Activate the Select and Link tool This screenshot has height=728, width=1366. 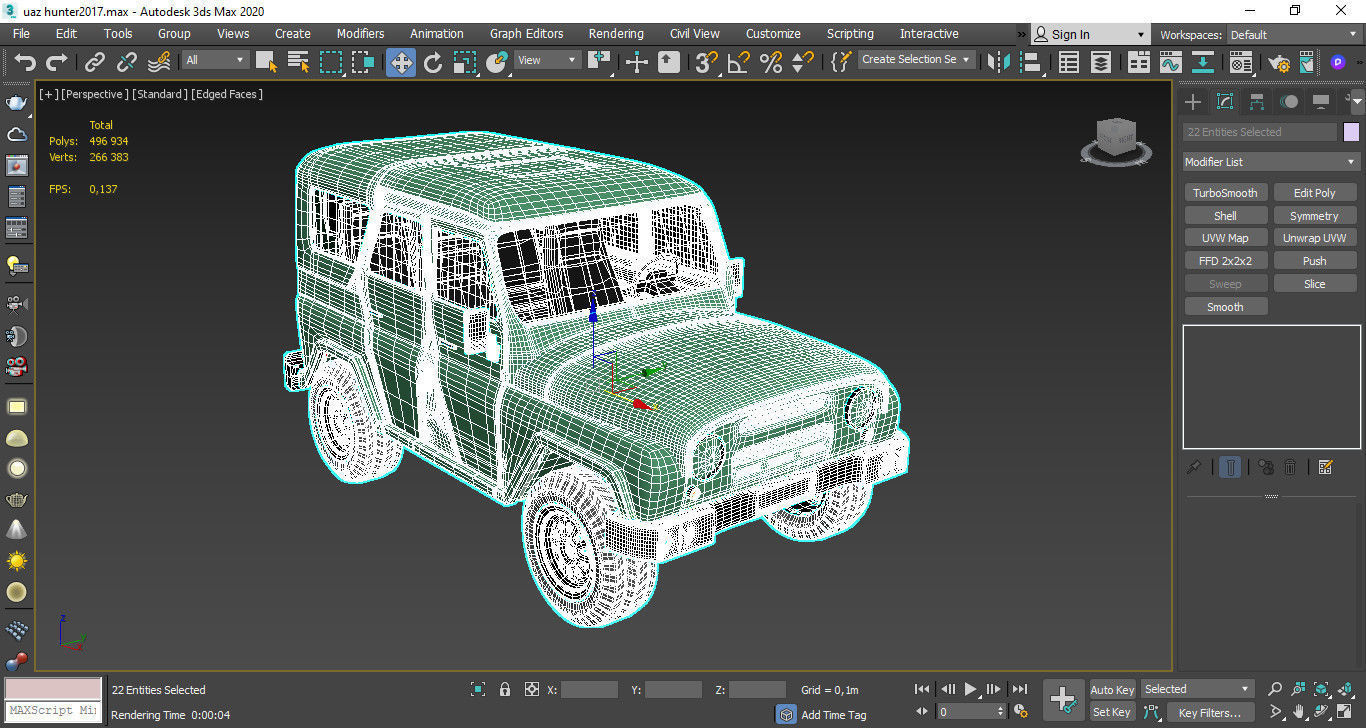tap(94, 62)
